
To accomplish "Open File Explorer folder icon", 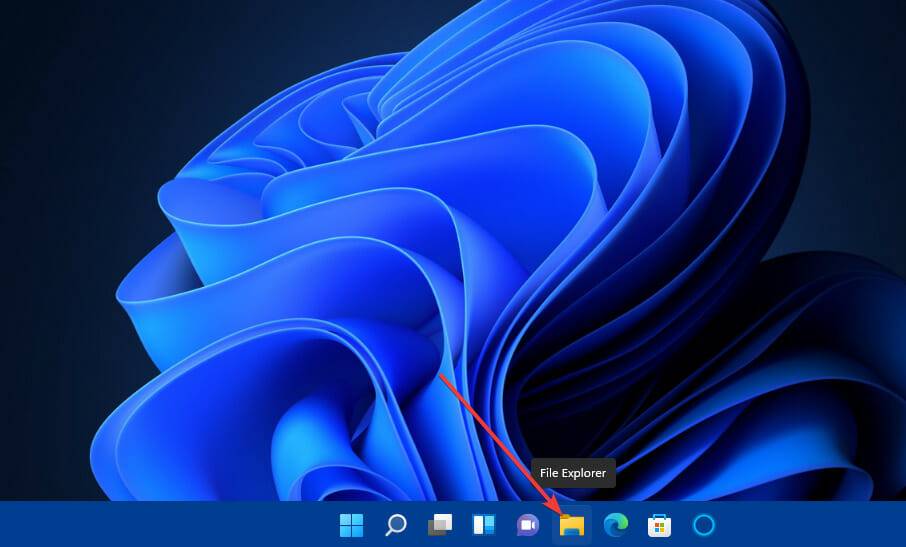I will (x=571, y=525).
